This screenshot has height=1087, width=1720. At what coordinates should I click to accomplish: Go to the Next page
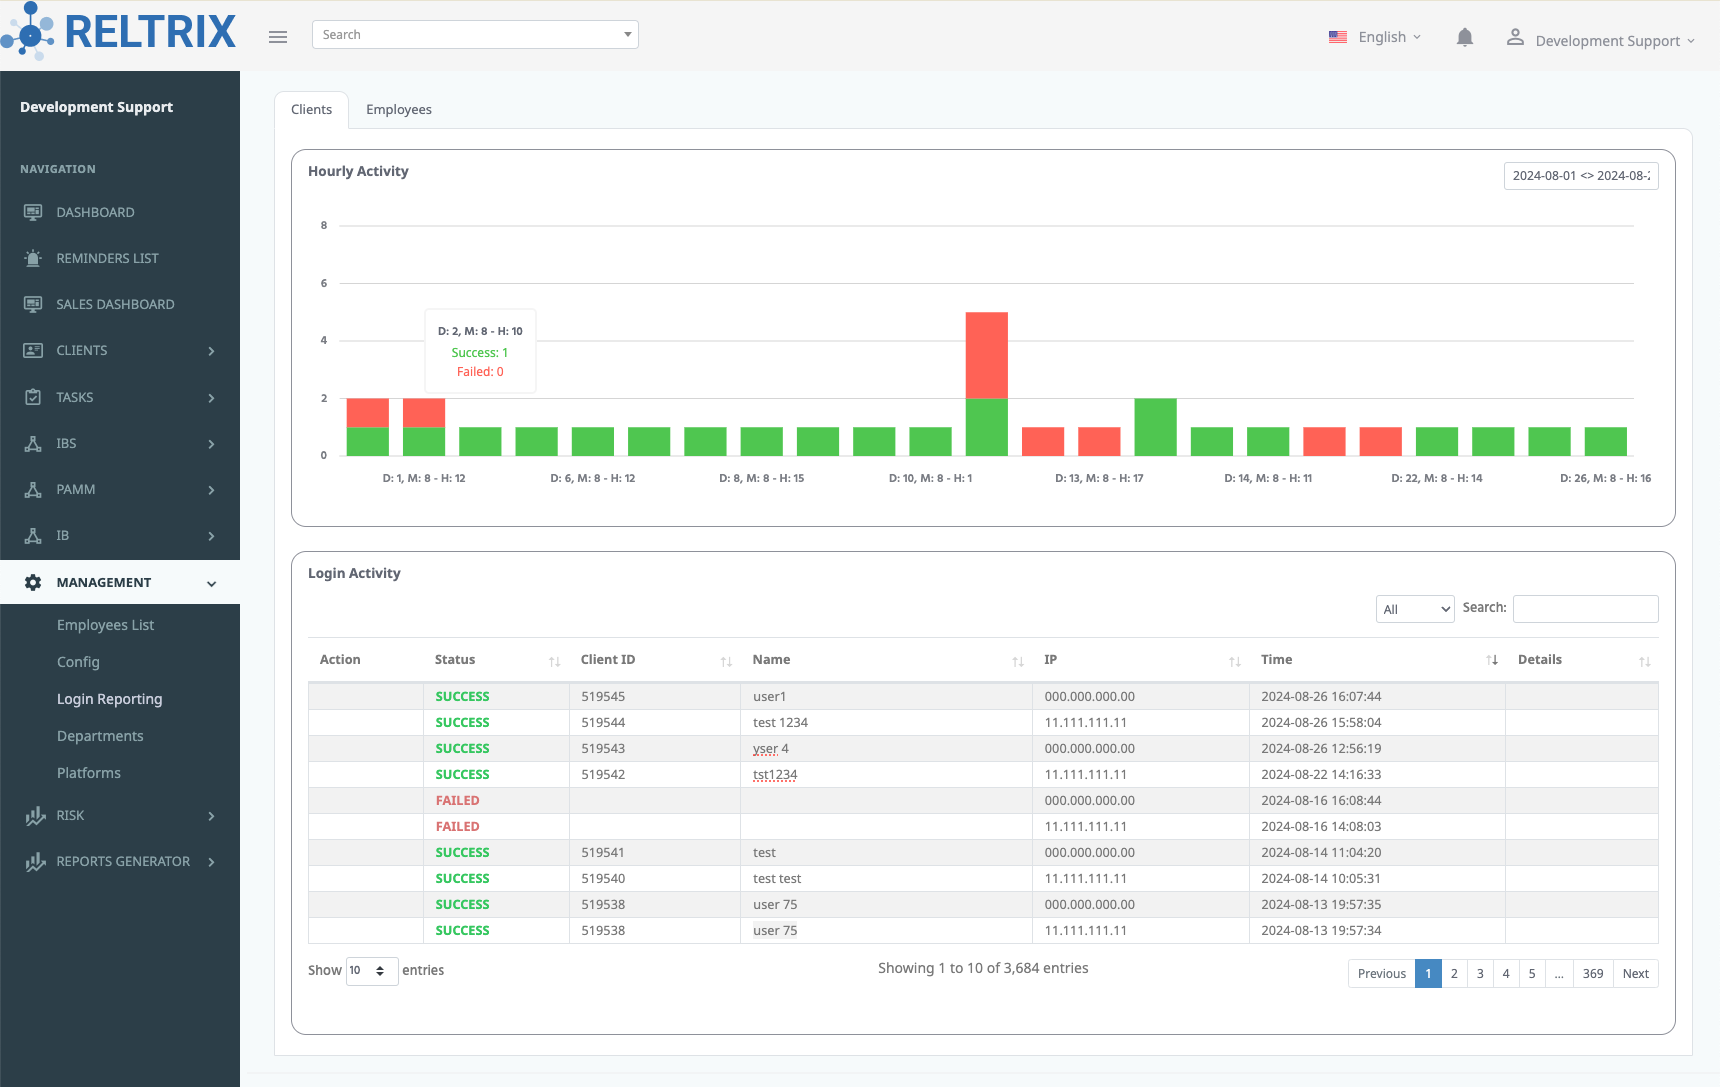click(x=1635, y=974)
